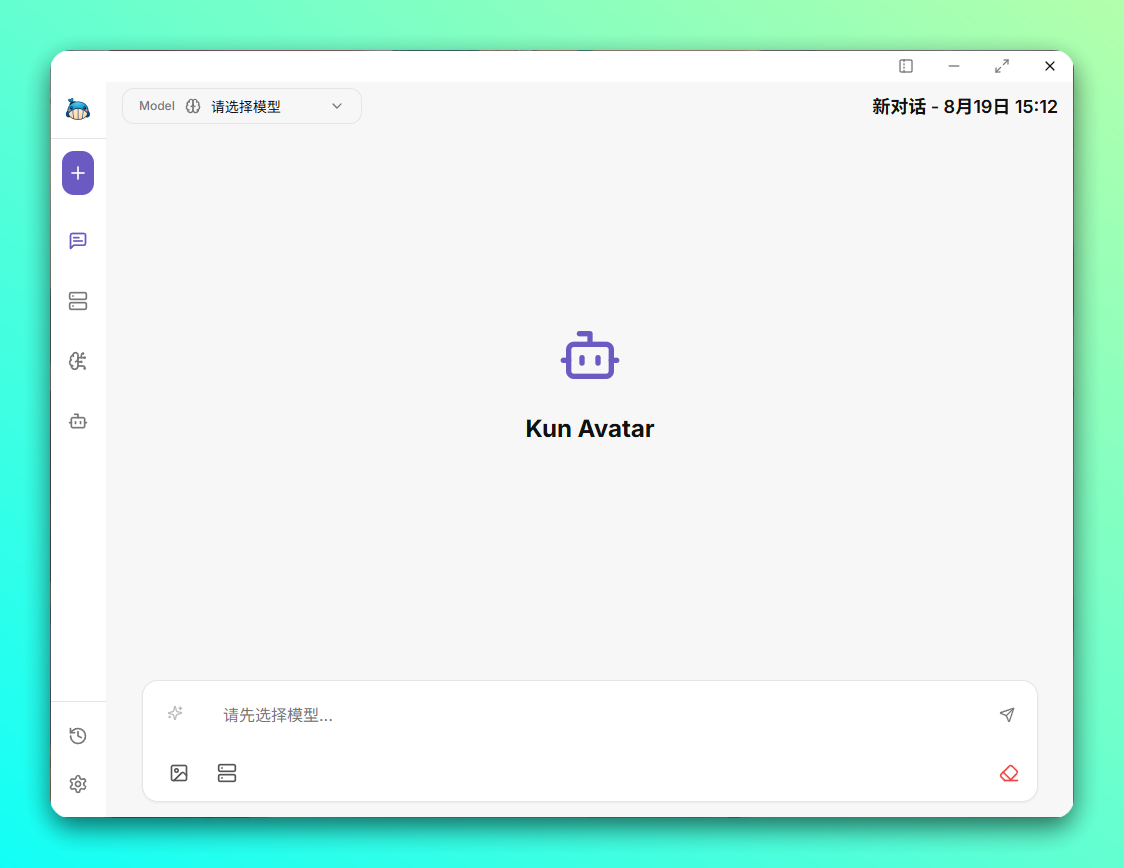1124x868 pixels.
Task: Click server icon in input toolbar
Action: (227, 773)
